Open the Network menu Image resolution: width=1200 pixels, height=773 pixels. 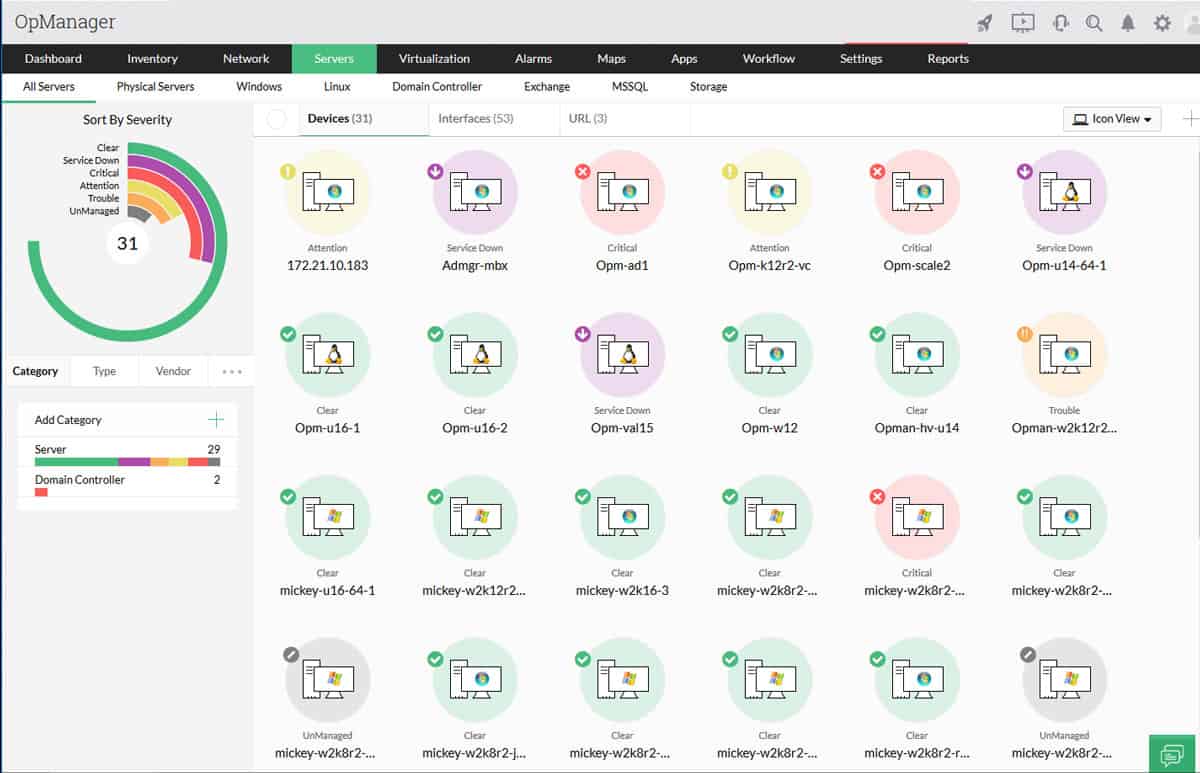coord(246,58)
